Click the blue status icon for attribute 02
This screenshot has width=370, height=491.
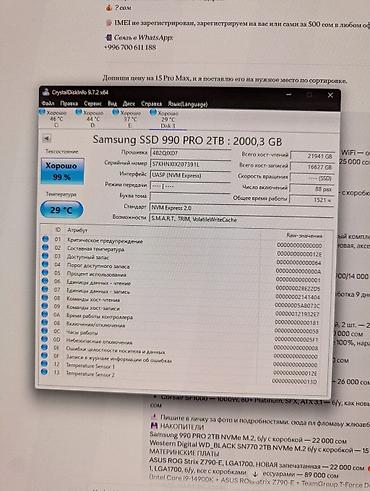pyautogui.click(x=45, y=247)
